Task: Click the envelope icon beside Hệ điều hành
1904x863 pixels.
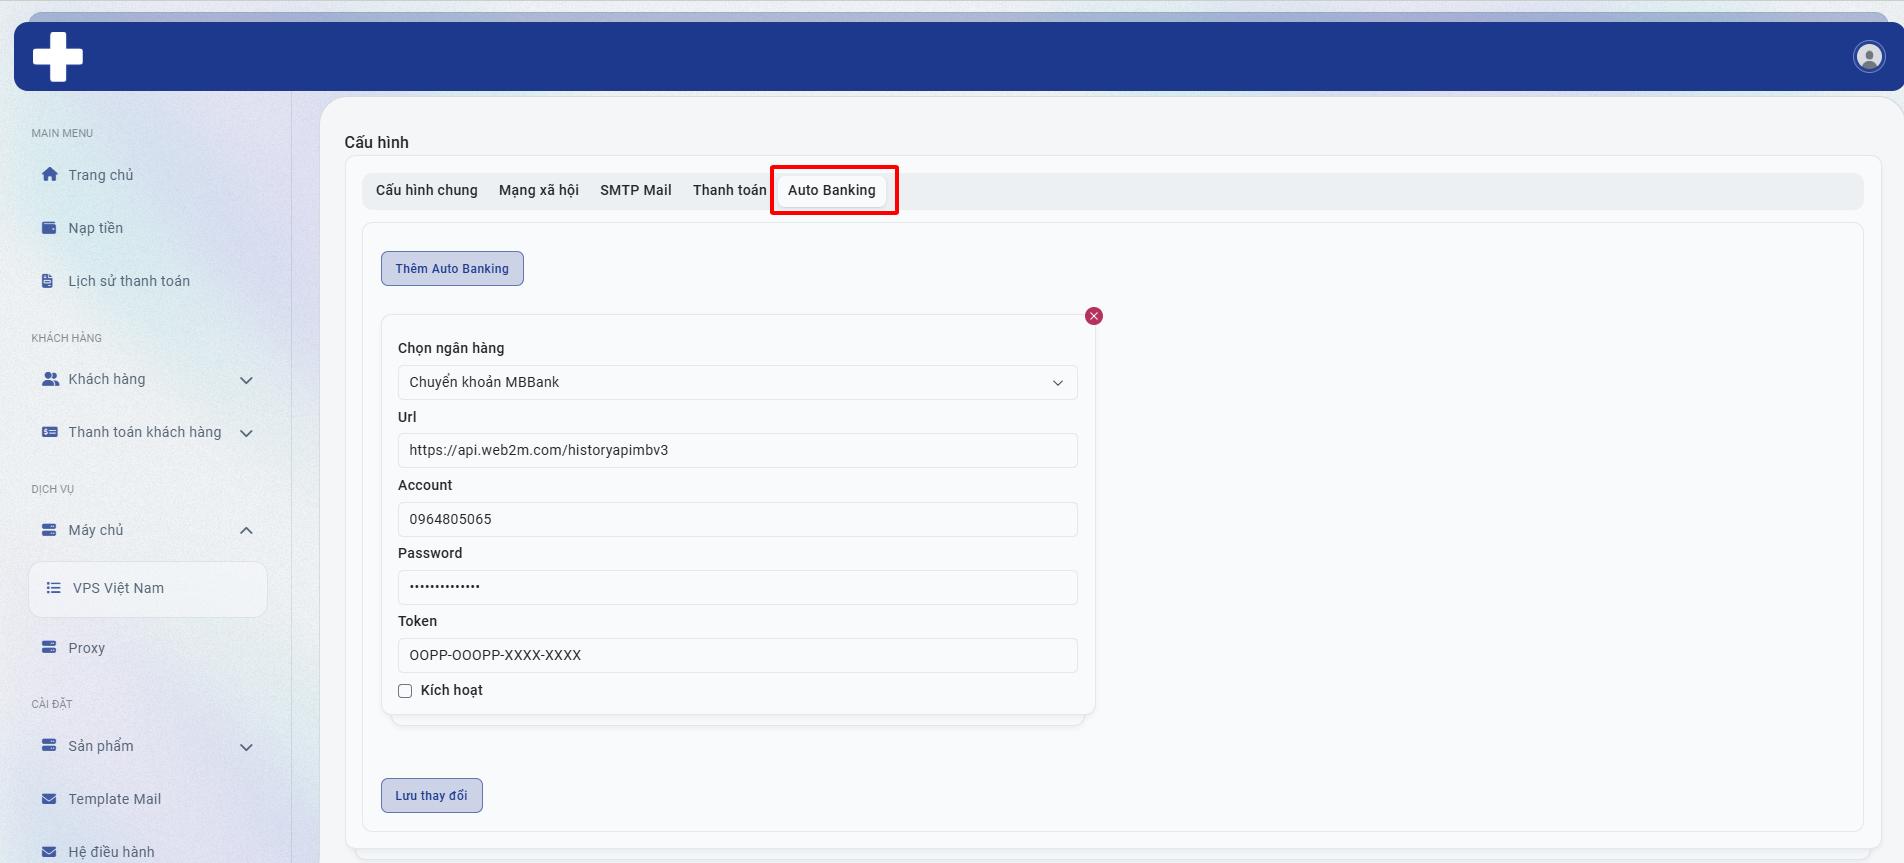Action: 49,852
